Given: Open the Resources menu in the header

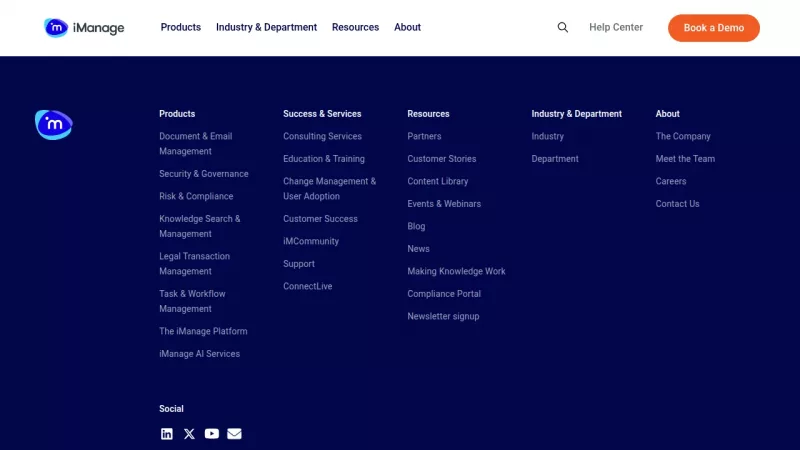Looking at the screenshot, I should [x=356, y=28].
